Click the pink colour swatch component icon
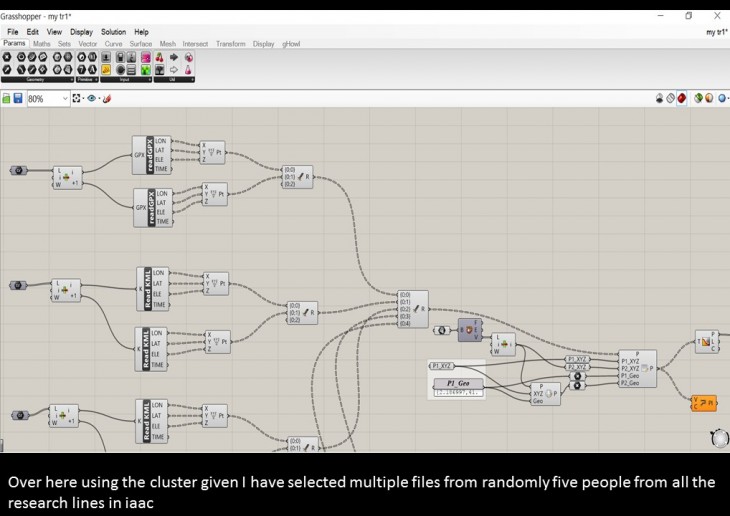This screenshot has height=516, width=730. (x=145, y=58)
